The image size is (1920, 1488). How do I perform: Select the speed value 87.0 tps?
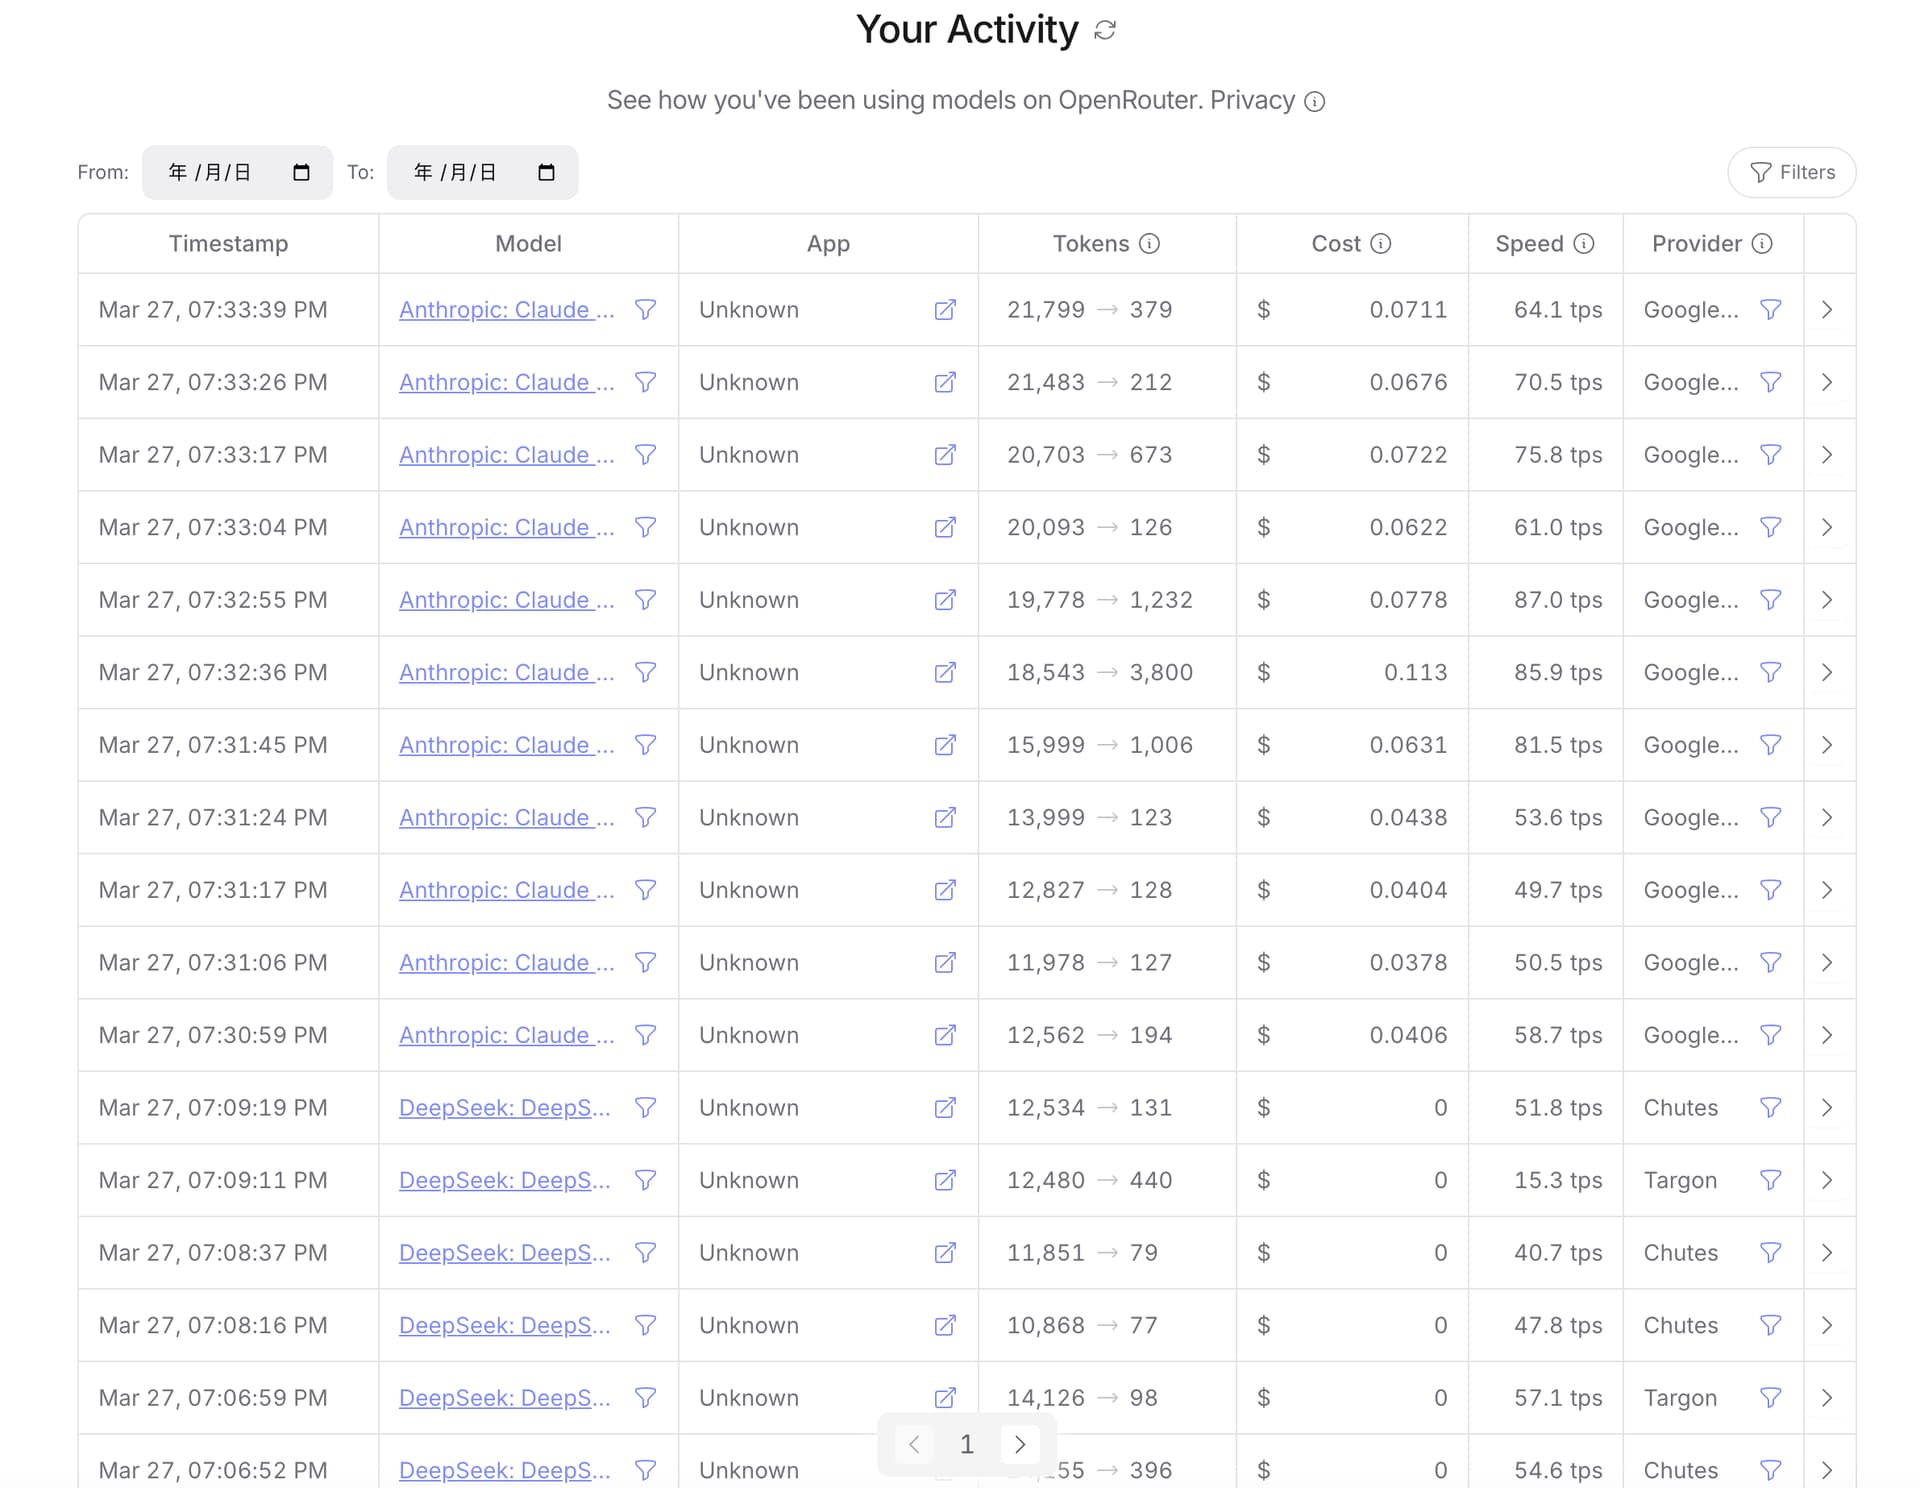(1558, 600)
